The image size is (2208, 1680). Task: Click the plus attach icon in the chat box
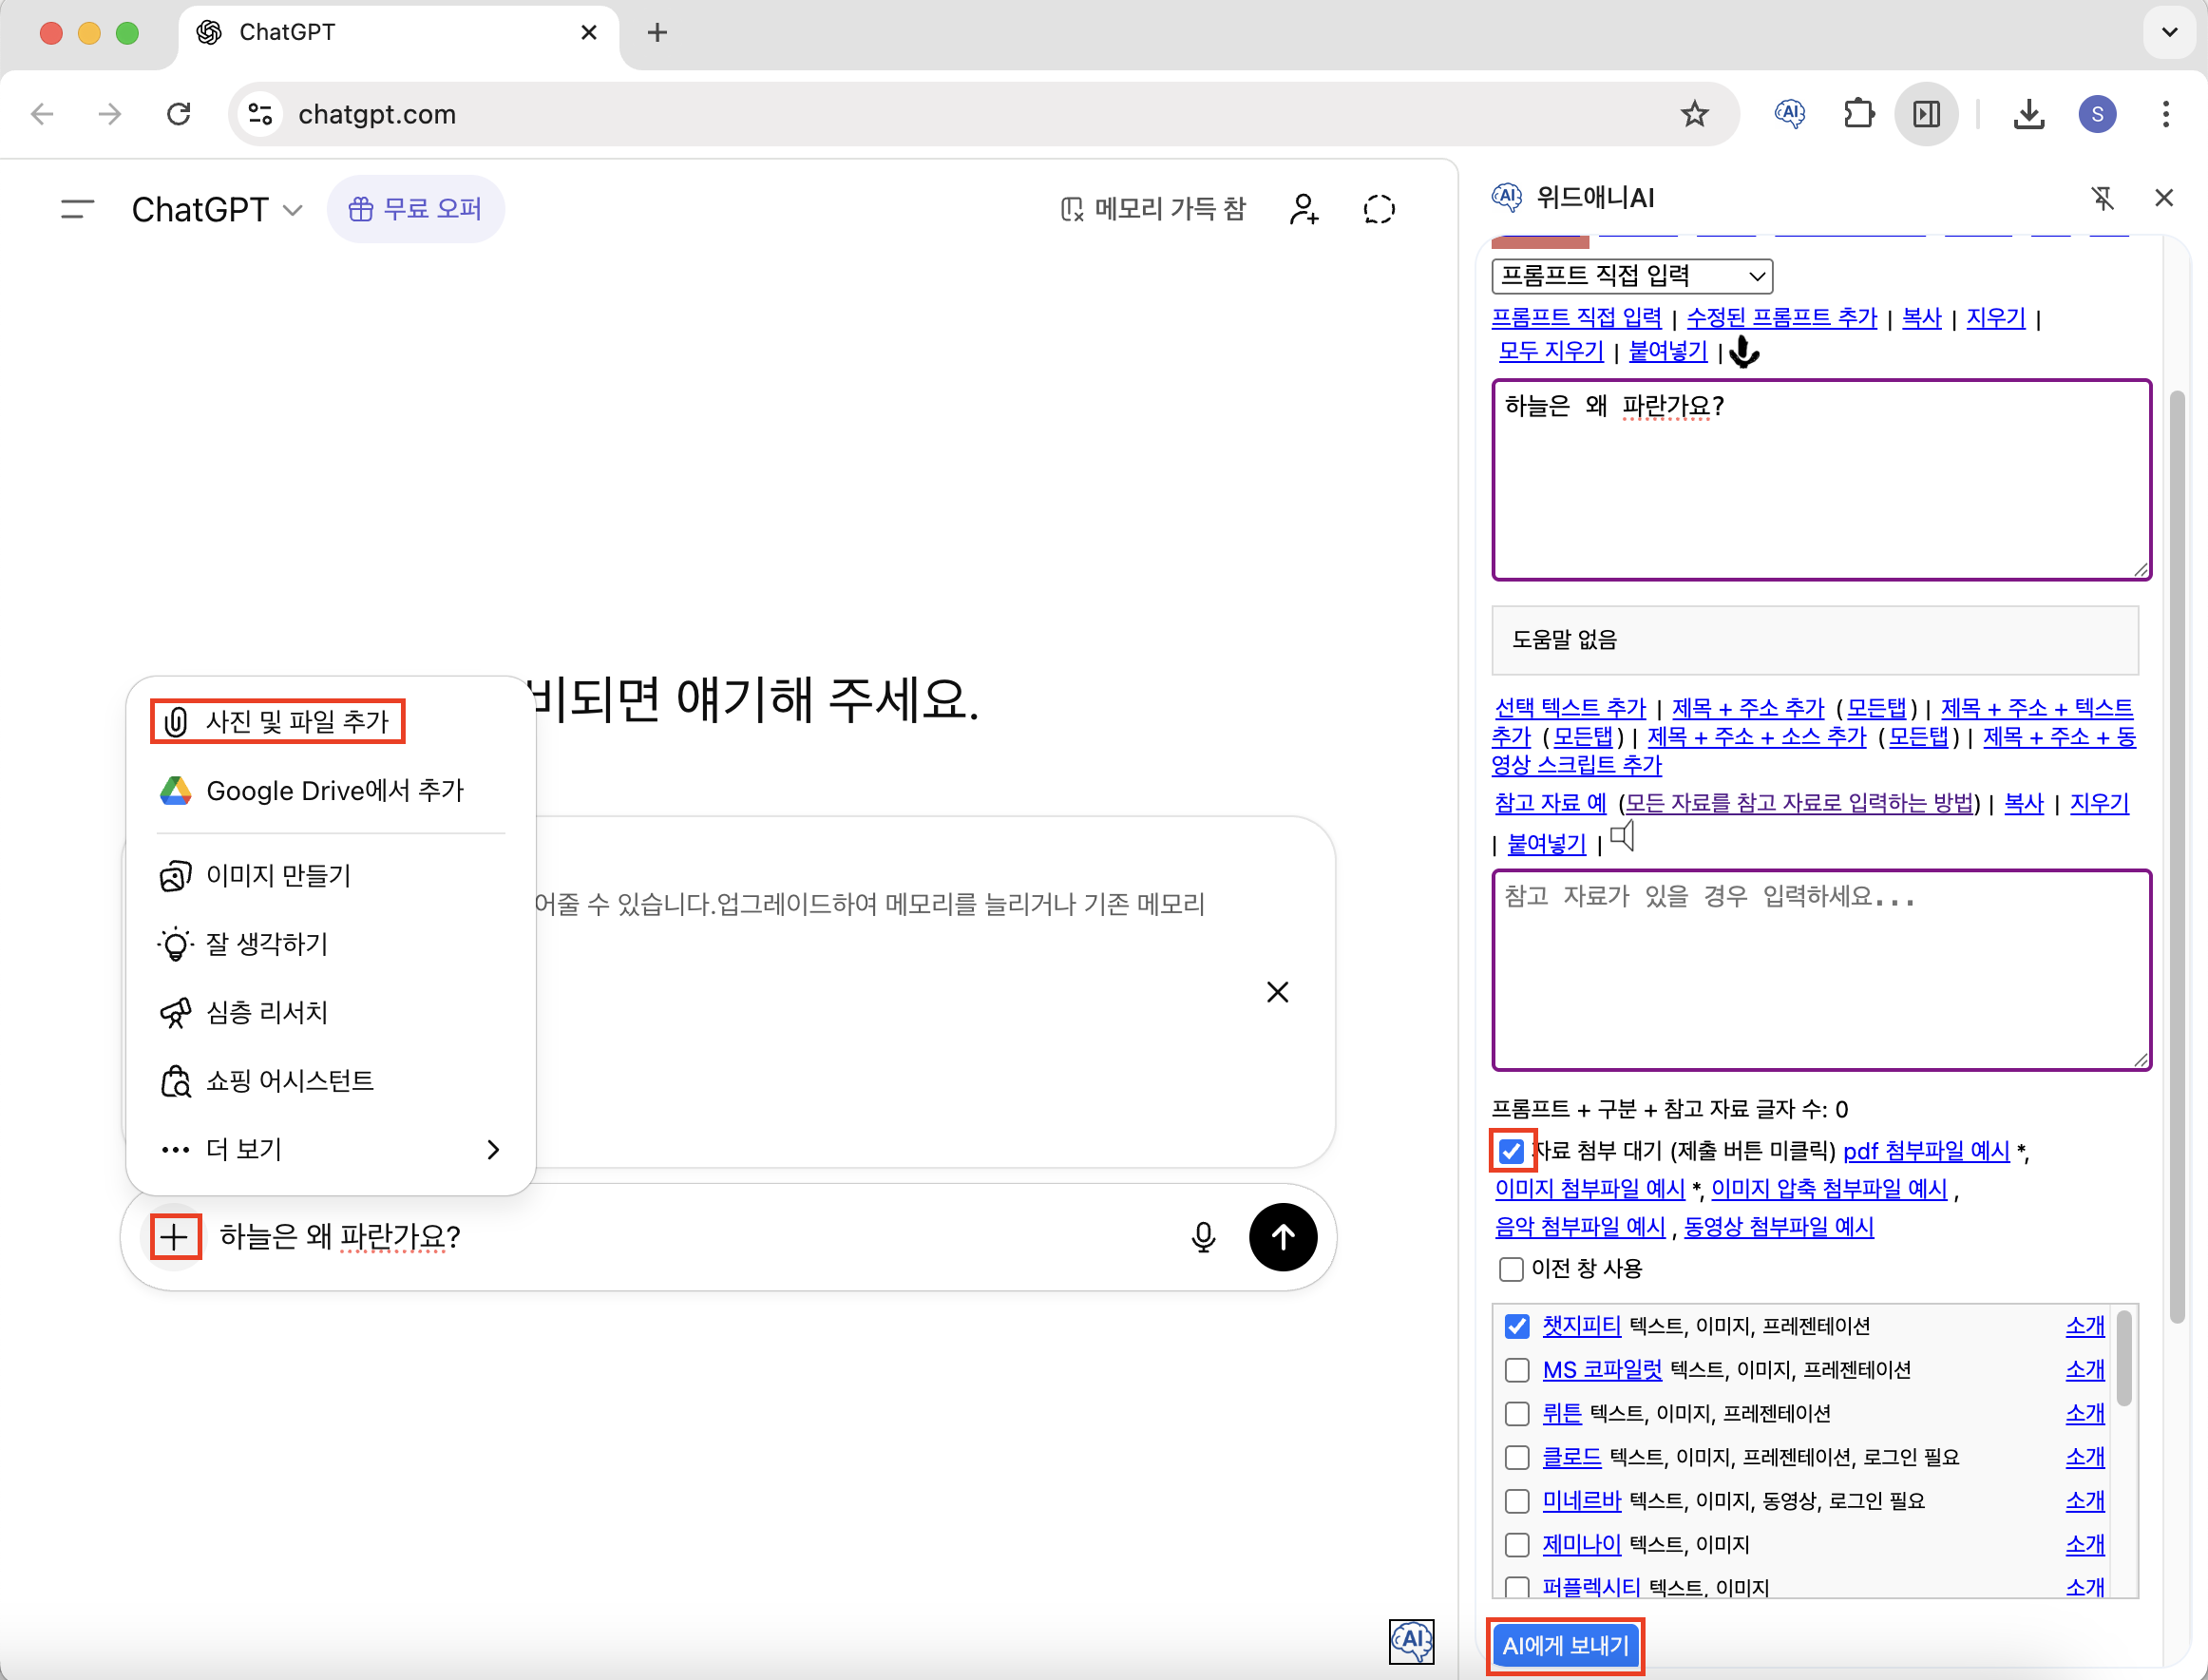point(175,1237)
